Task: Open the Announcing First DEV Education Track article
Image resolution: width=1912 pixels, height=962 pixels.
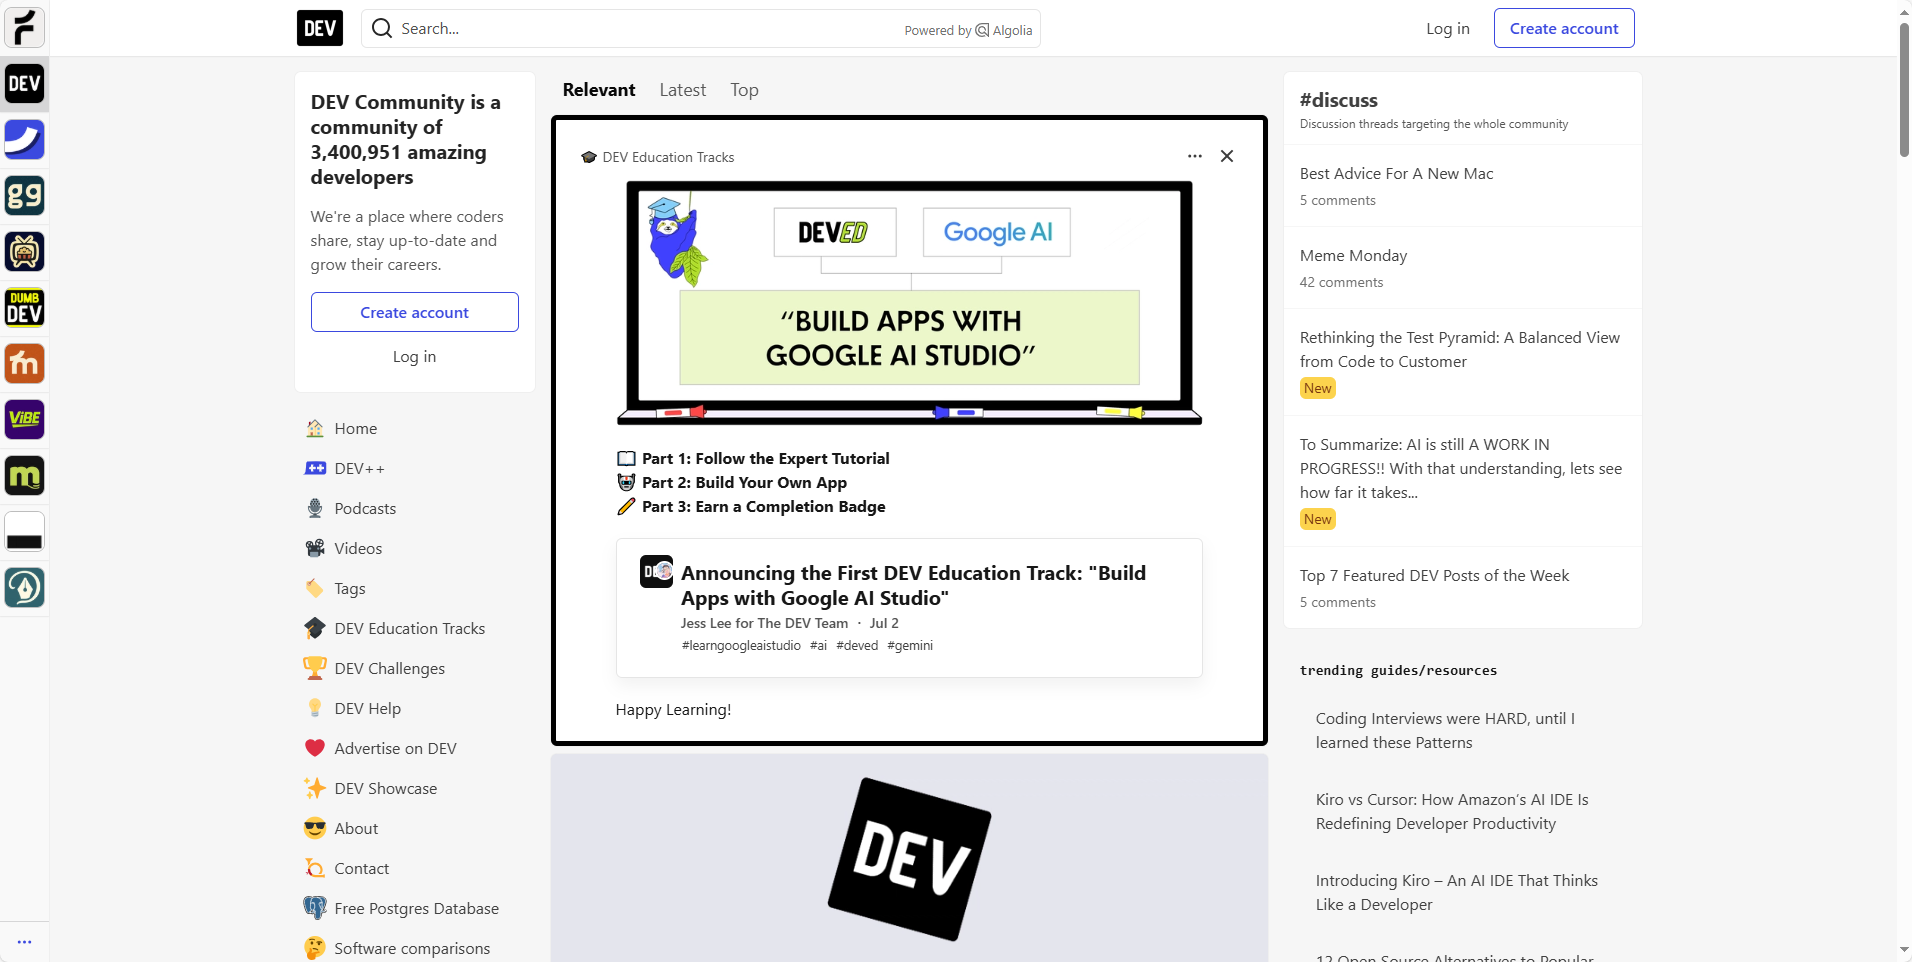Action: pos(913,585)
